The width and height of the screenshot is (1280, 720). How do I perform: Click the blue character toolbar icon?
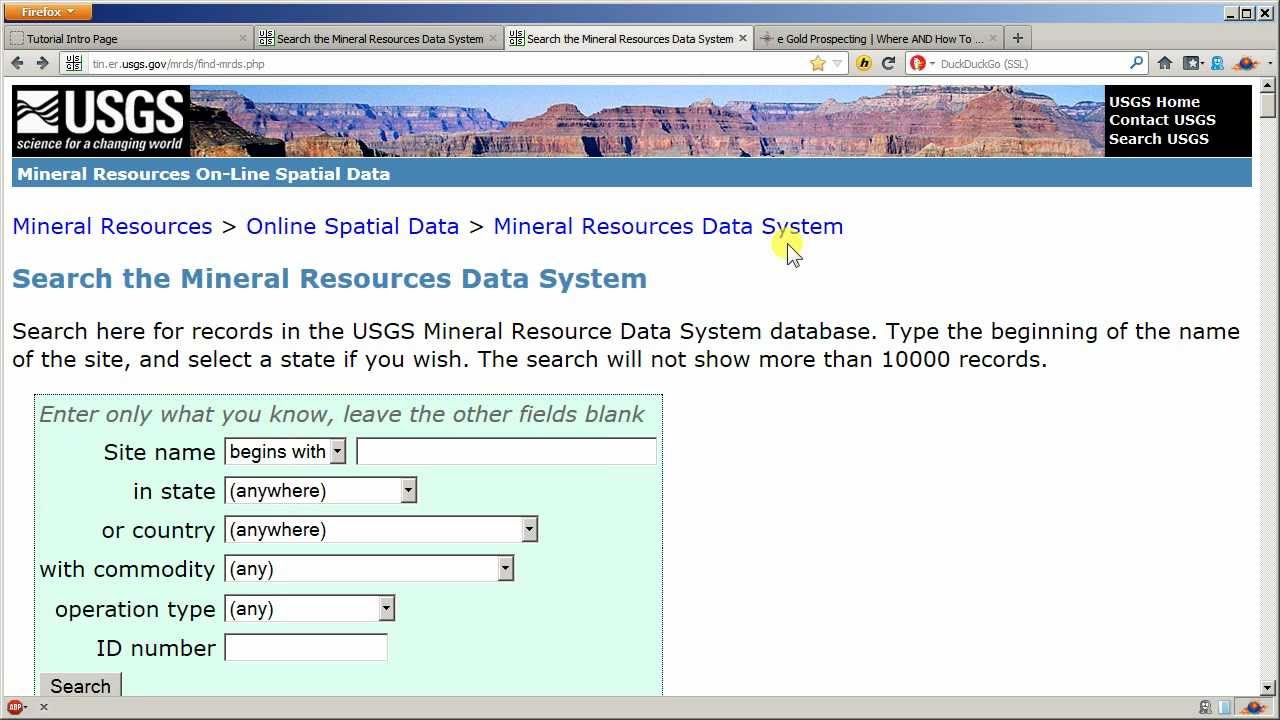(1217, 63)
